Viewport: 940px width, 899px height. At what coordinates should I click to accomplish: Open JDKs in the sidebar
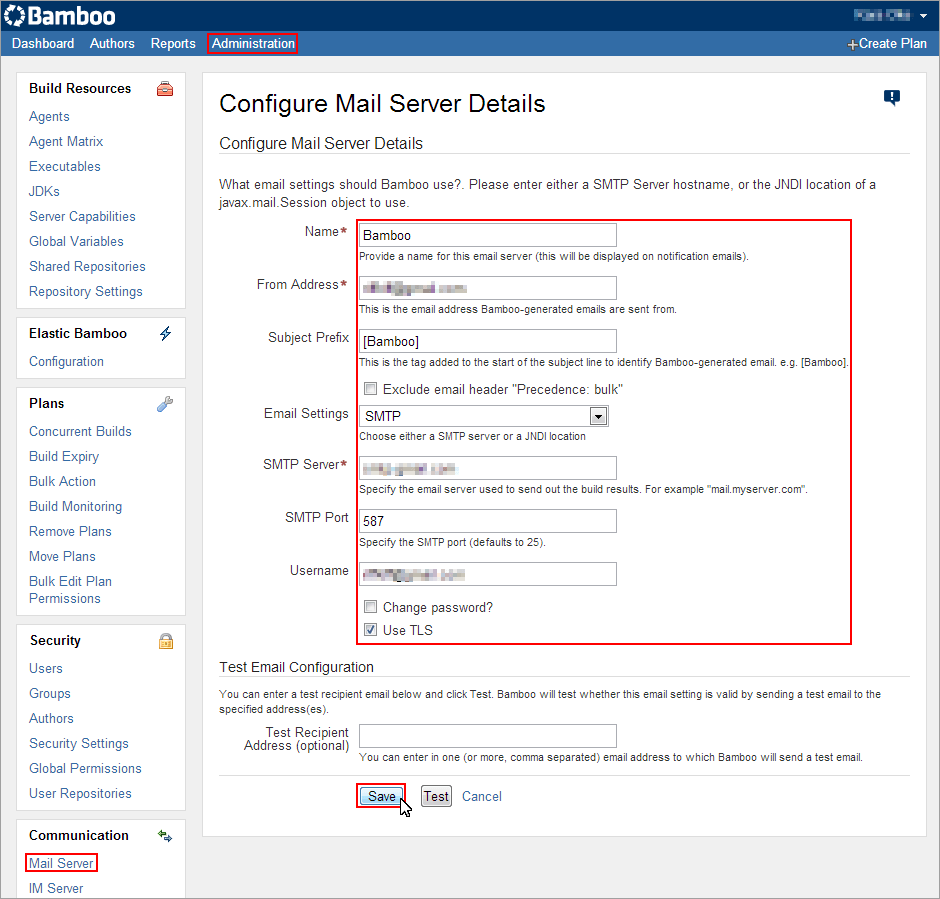point(44,191)
